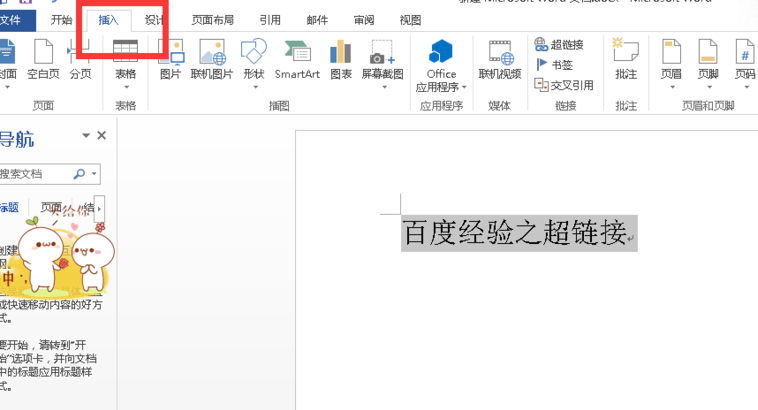Open the 表格 table gallery
Viewport: 758px width, 410px height.
coord(125,64)
